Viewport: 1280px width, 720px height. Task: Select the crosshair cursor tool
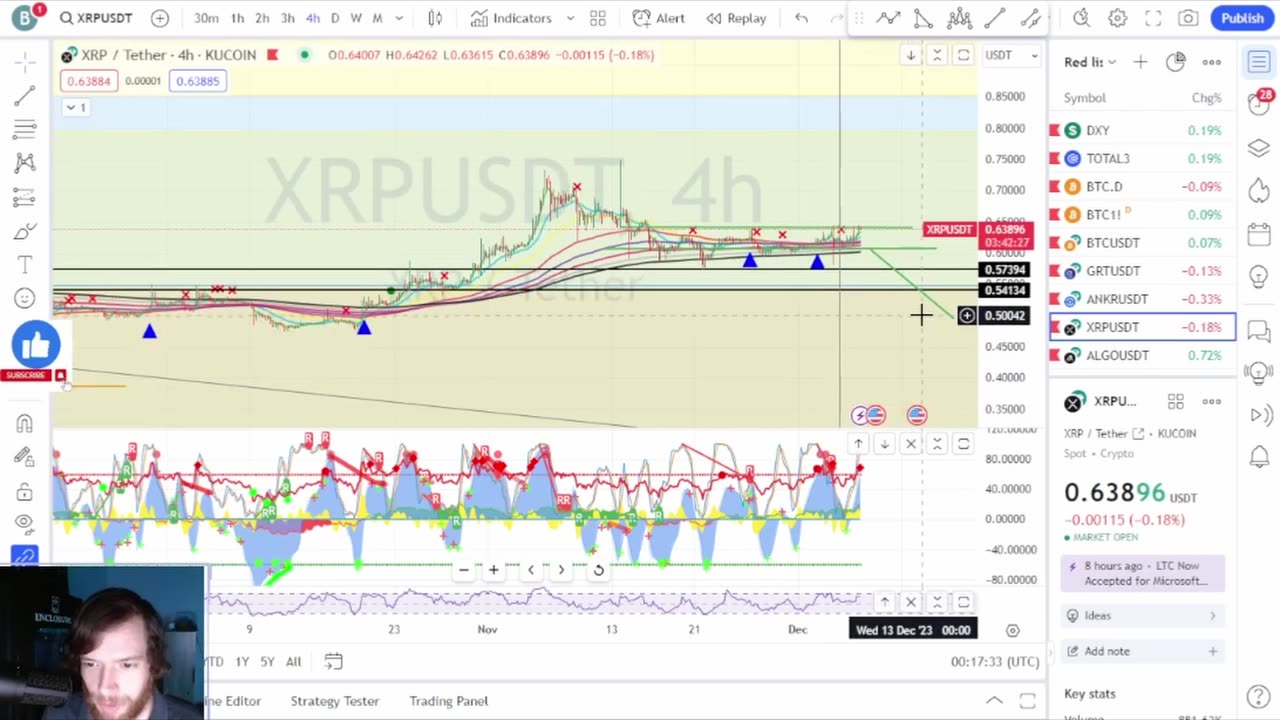(25, 63)
